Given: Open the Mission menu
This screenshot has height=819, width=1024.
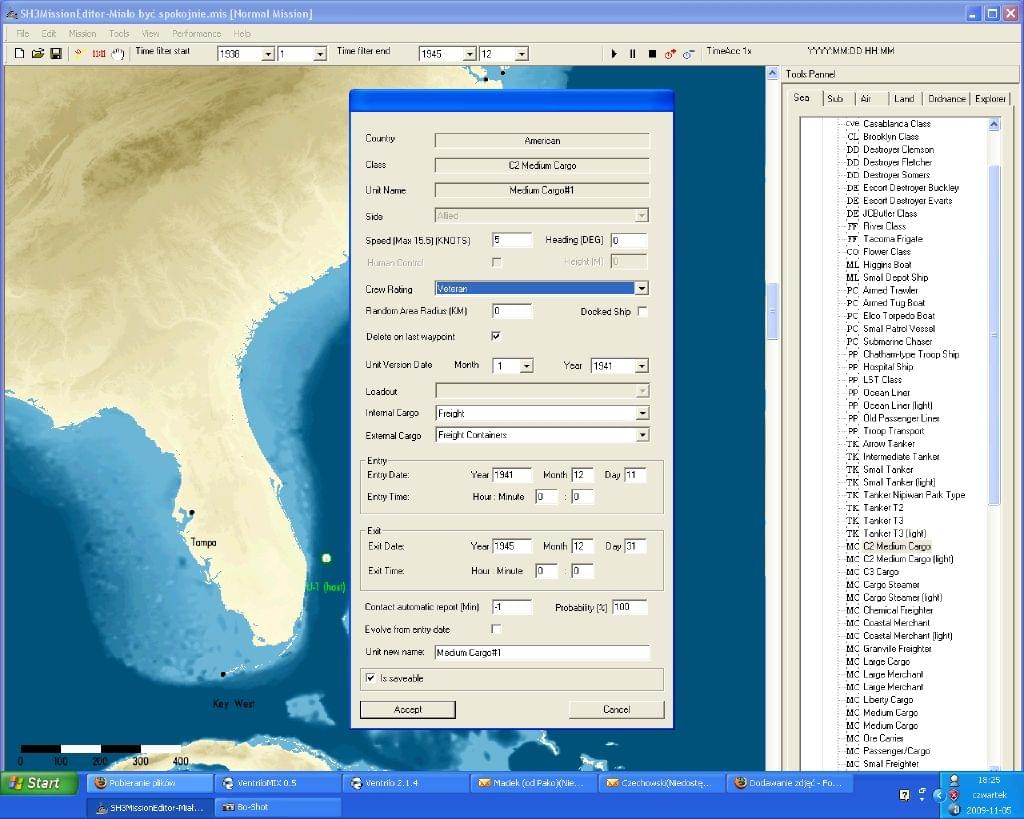Looking at the screenshot, I should [x=82, y=33].
